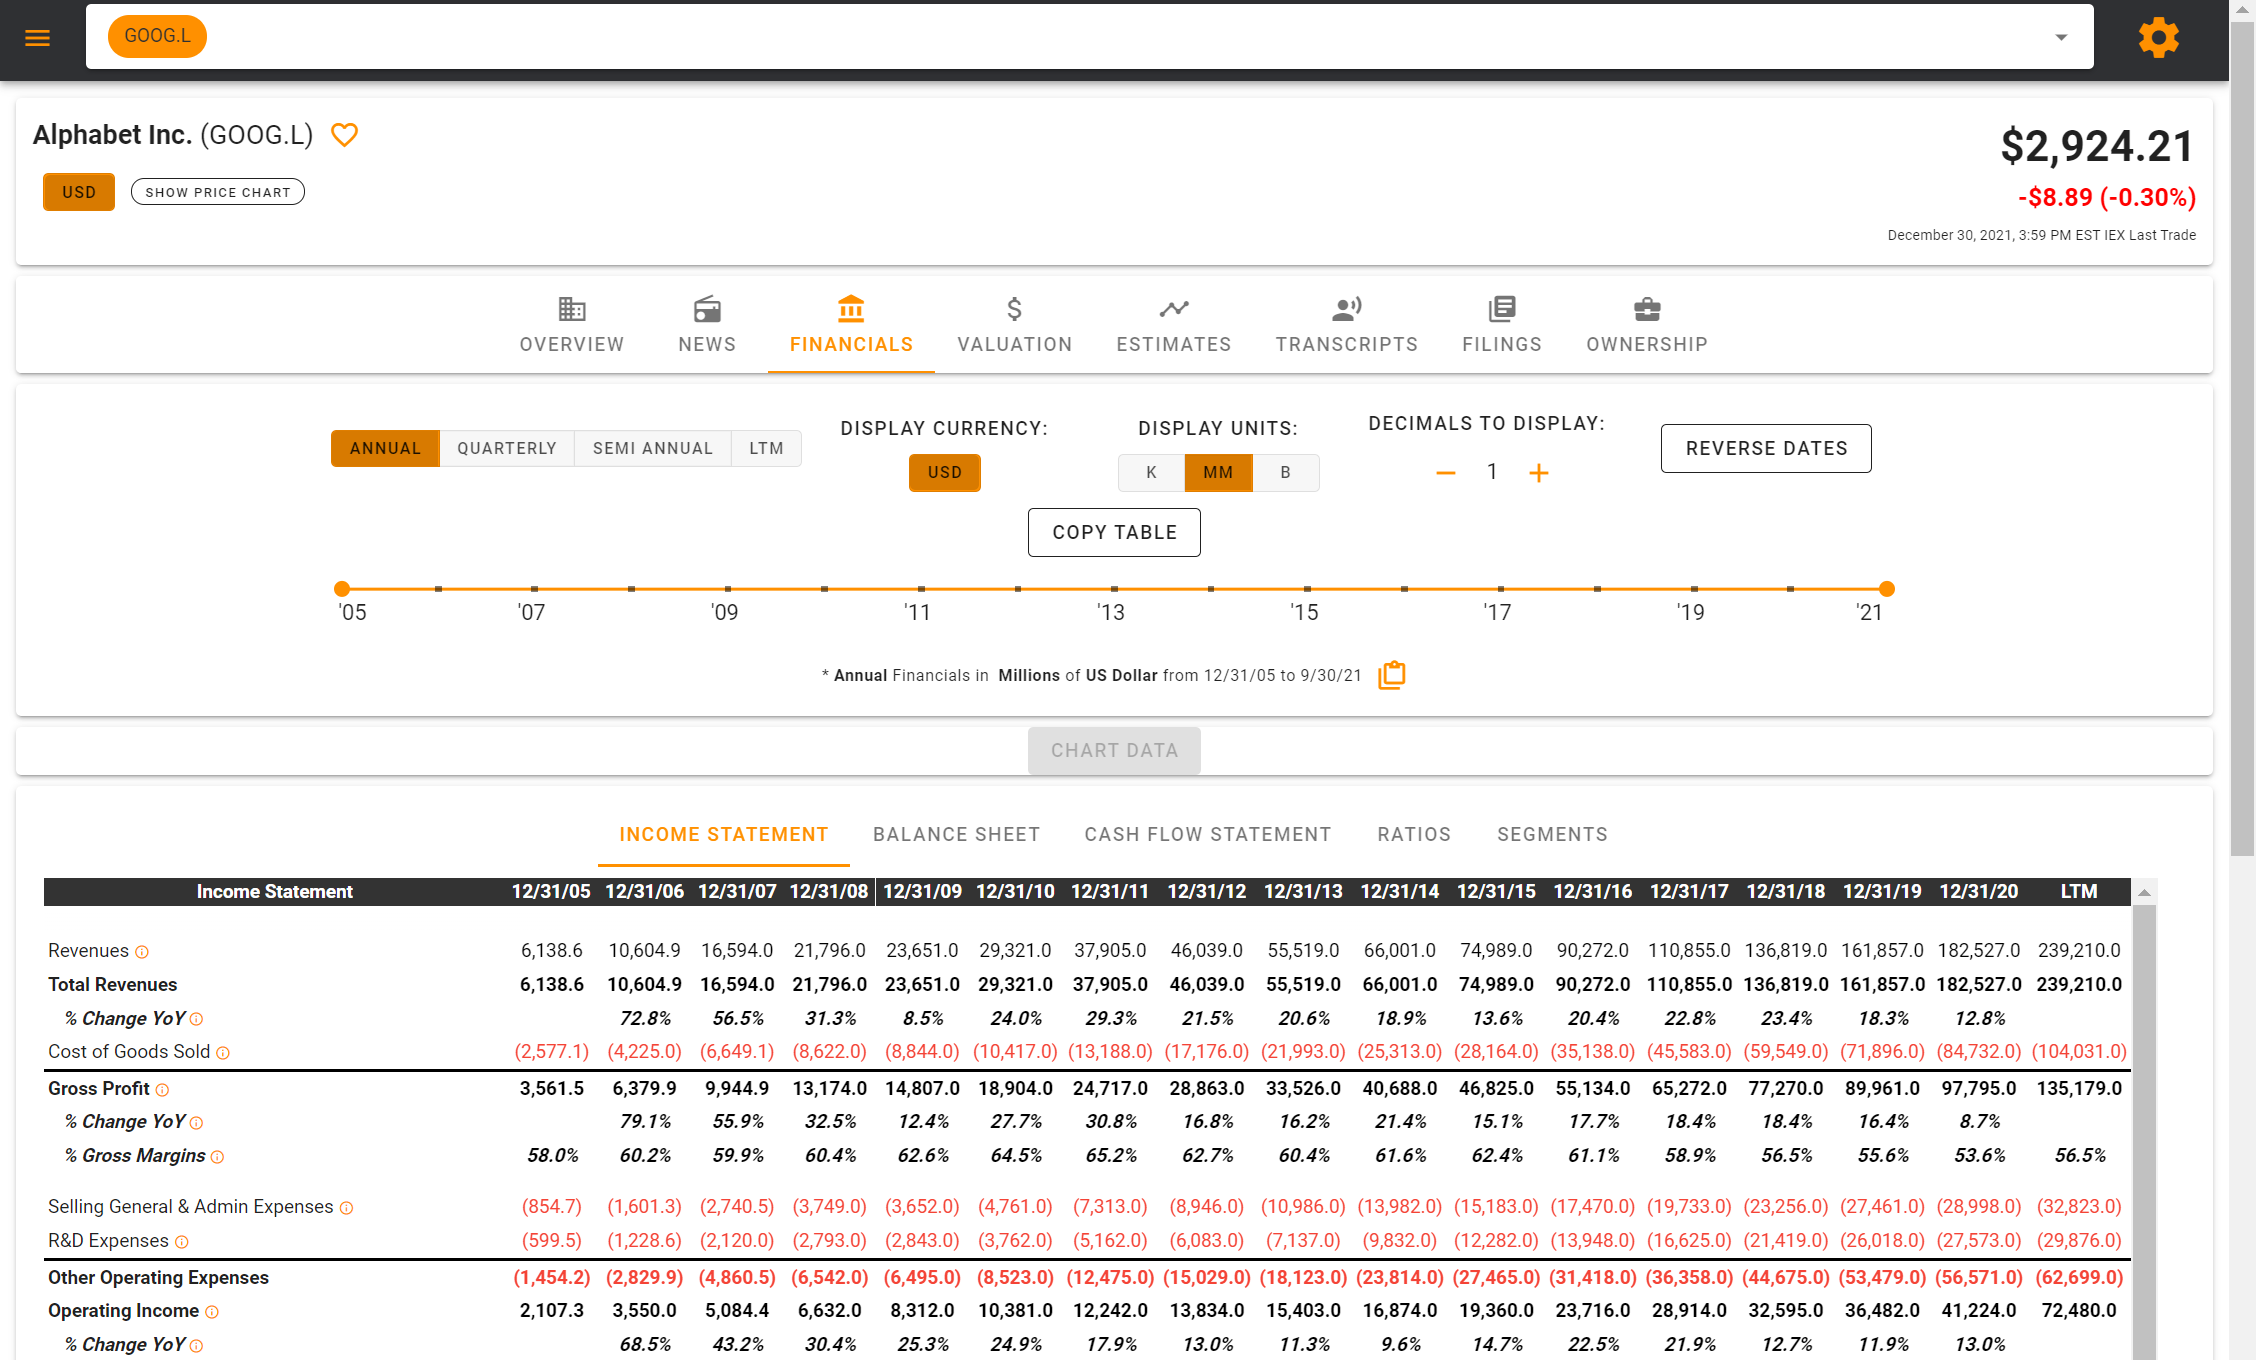Click the stock price $2,924.21
The image size is (2256, 1360).
(x=2097, y=147)
